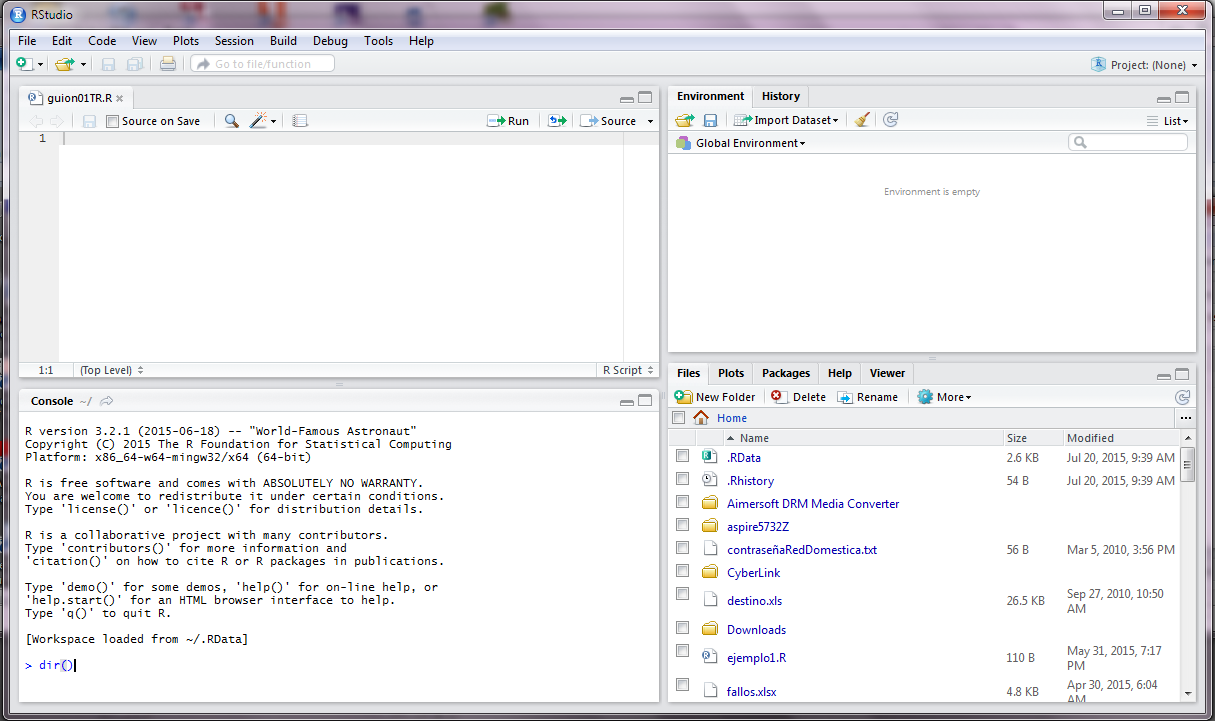Screen dimensions: 1215x721
Task: Click the View current directory arrow in Console
Action: point(107,401)
